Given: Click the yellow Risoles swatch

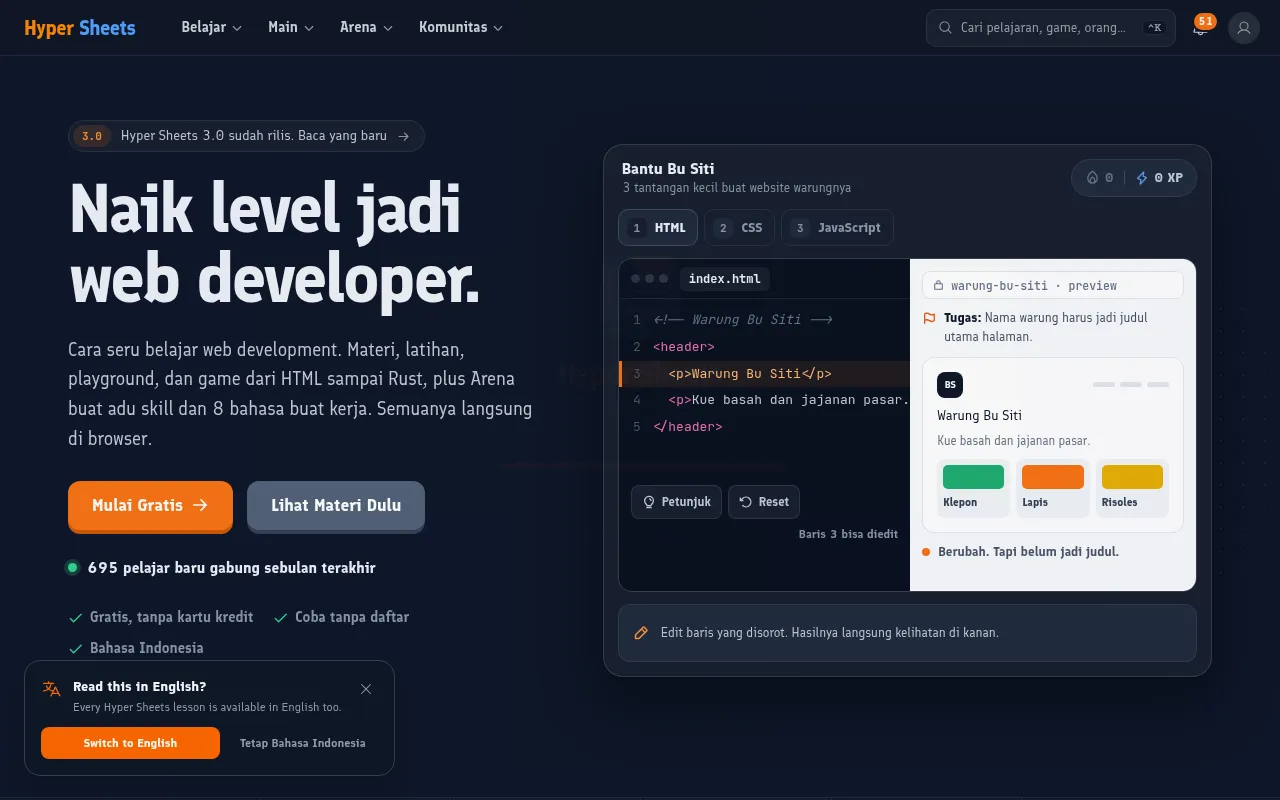Looking at the screenshot, I should pyautogui.click(x=1132, y=477).
